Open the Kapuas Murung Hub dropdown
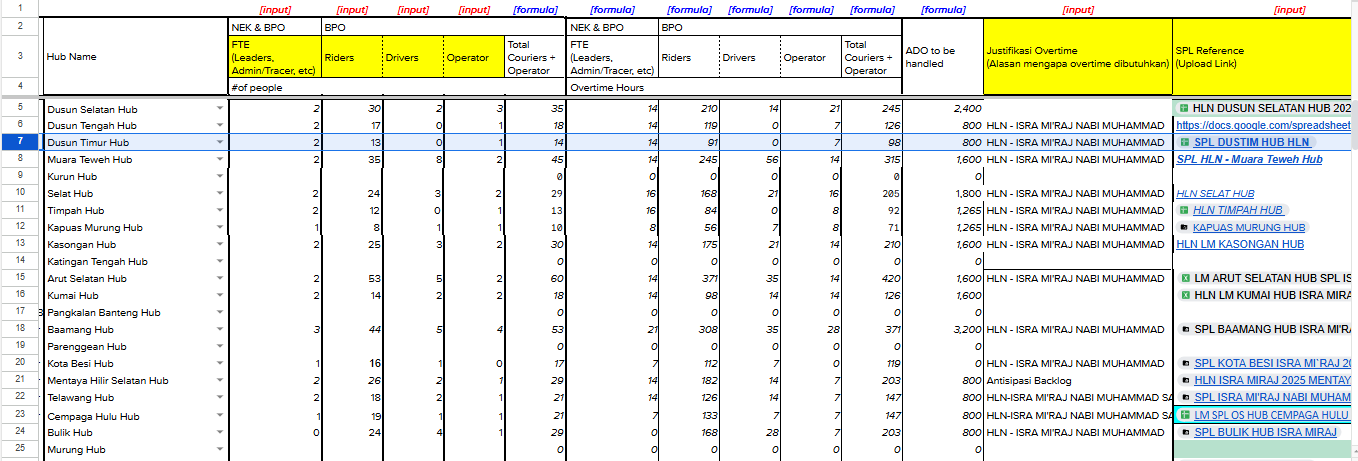The width and height of the screenshot is (1358, 461). pos(219,228)
